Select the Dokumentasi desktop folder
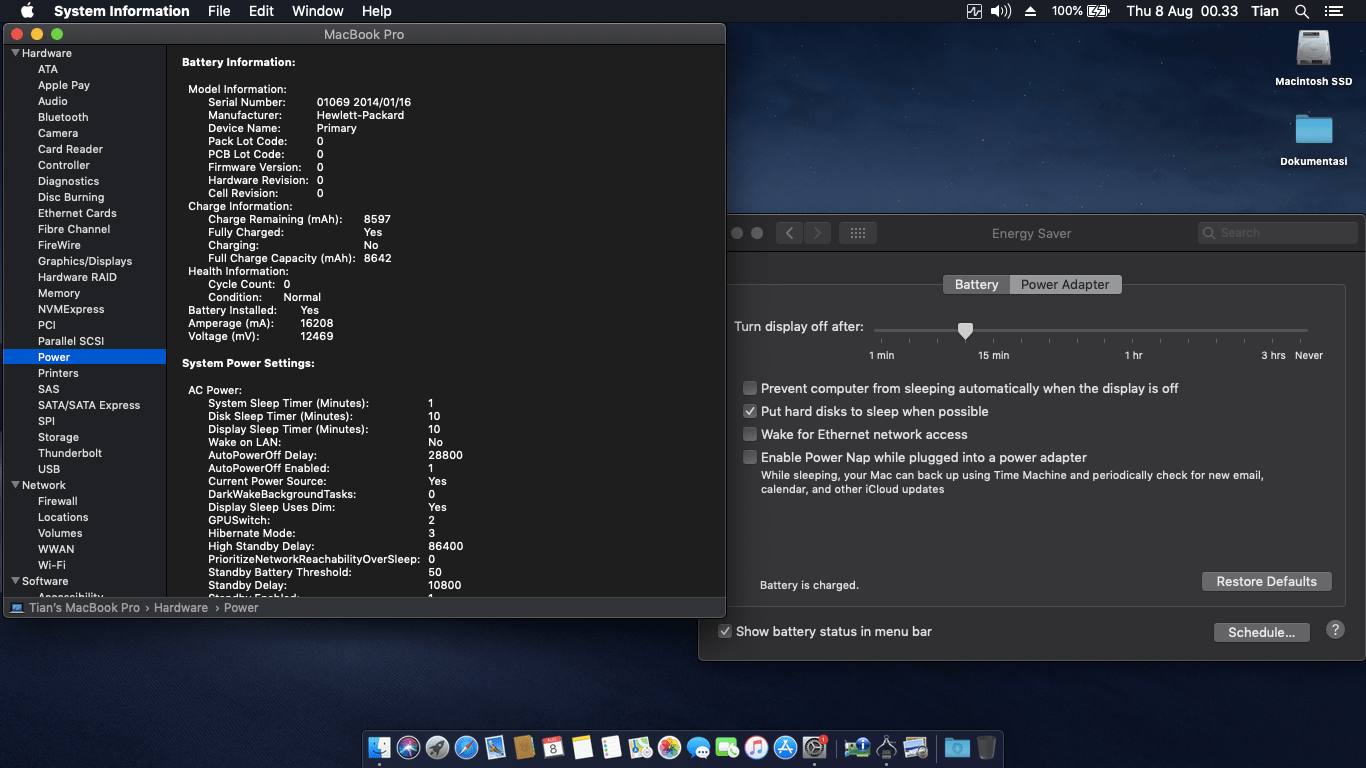The width and height of the screenshot is (1366, 768). (x=1313, y=139)
